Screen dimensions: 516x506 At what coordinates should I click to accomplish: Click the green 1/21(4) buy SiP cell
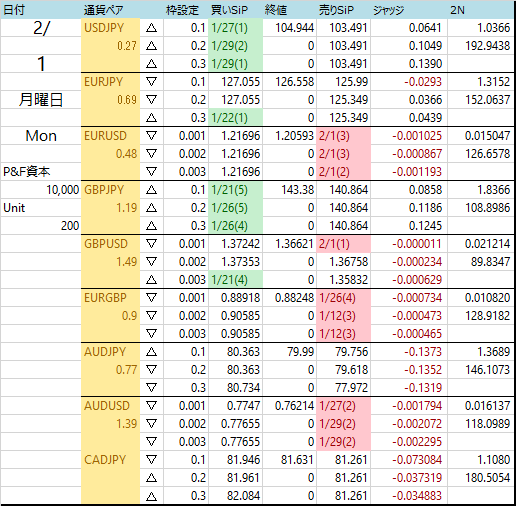tap(235, 280)
